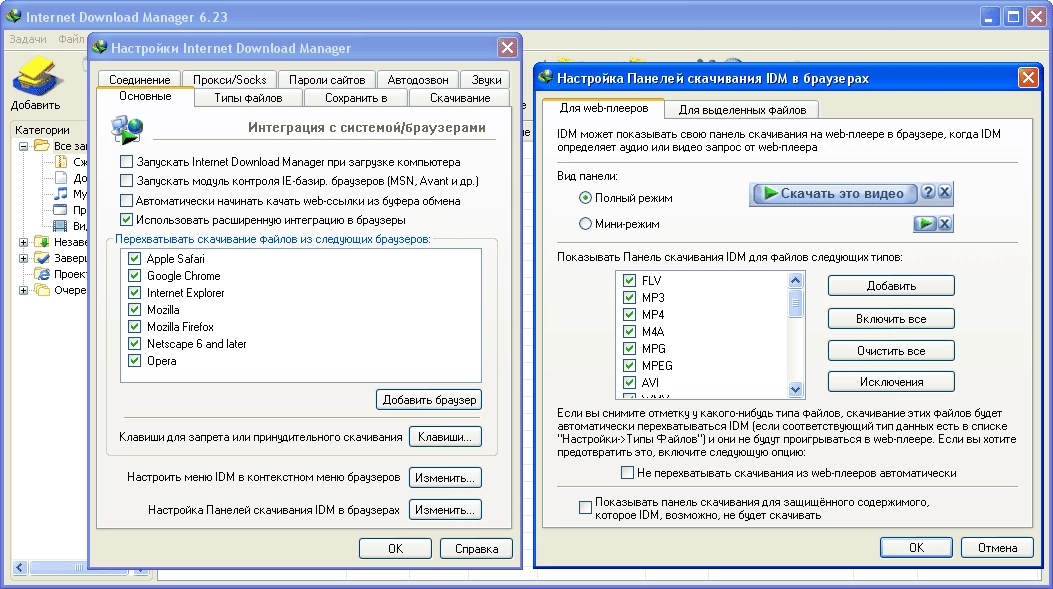
Task: Click the green arrow Незавершённые folder icon
Action: (x=42, y=242)
